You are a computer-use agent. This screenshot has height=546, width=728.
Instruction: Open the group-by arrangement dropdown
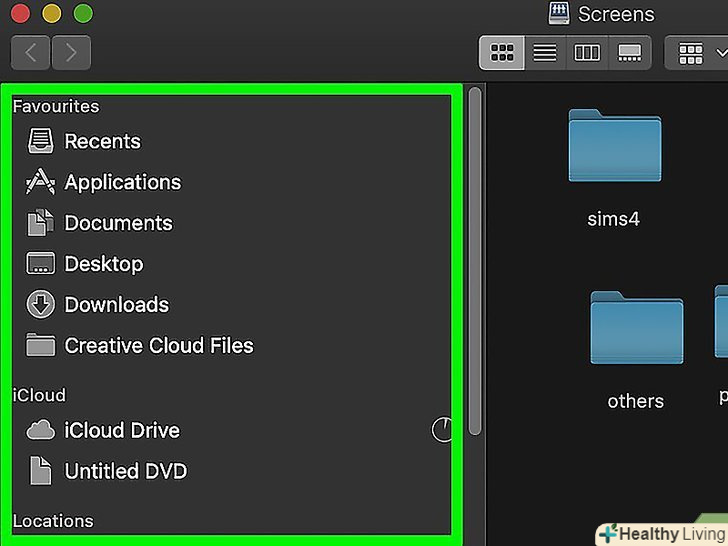pyautogui.click(x=700, y=54)
